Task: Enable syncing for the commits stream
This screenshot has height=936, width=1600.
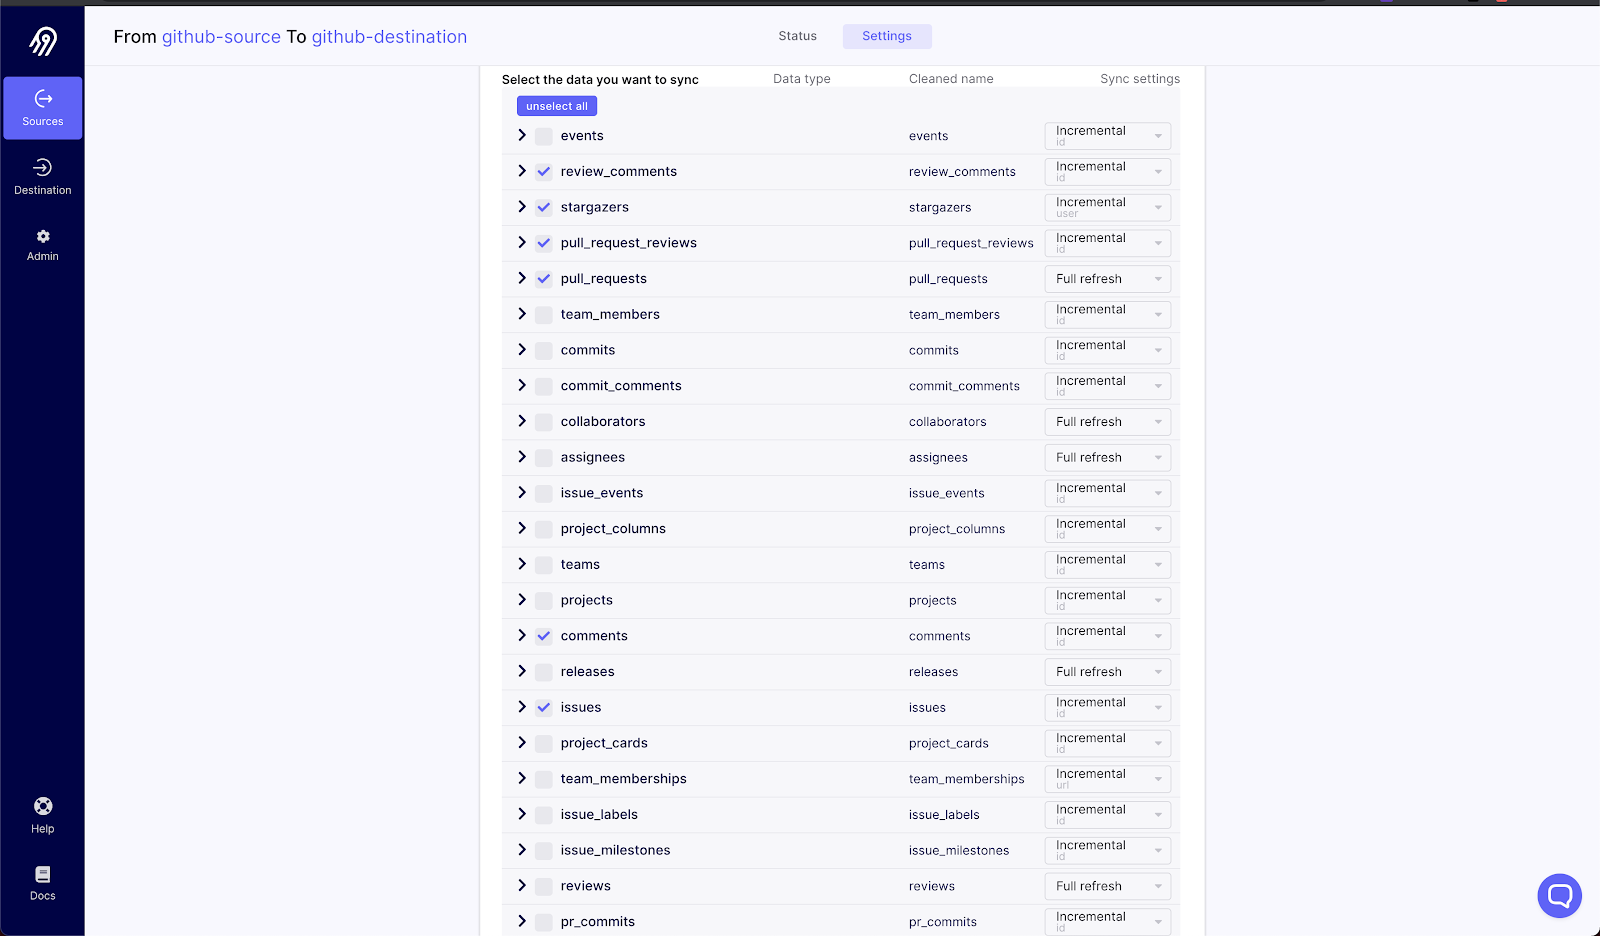Action: 543,350
